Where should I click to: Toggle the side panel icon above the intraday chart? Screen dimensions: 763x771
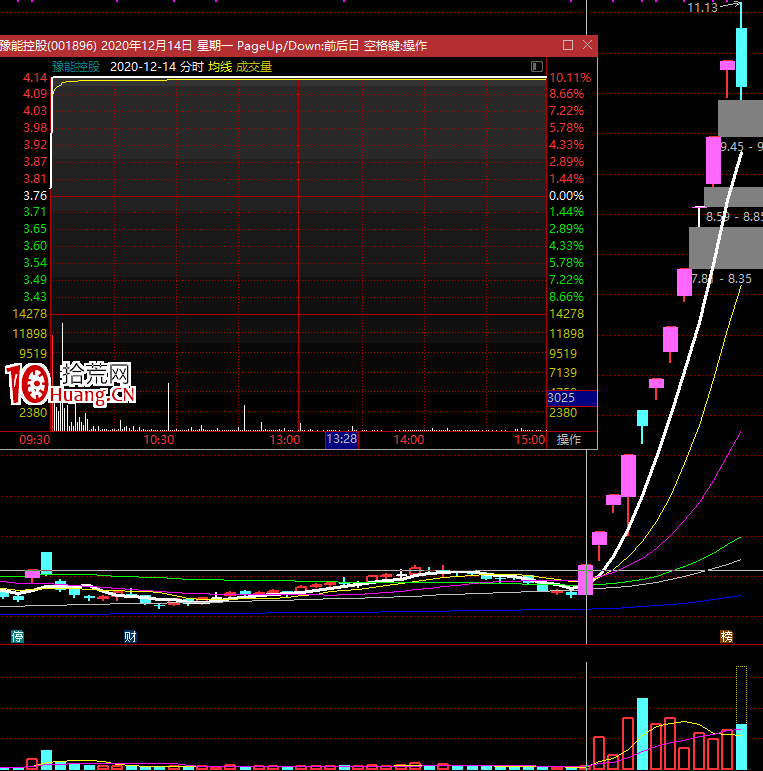click(x=536, y=66)
